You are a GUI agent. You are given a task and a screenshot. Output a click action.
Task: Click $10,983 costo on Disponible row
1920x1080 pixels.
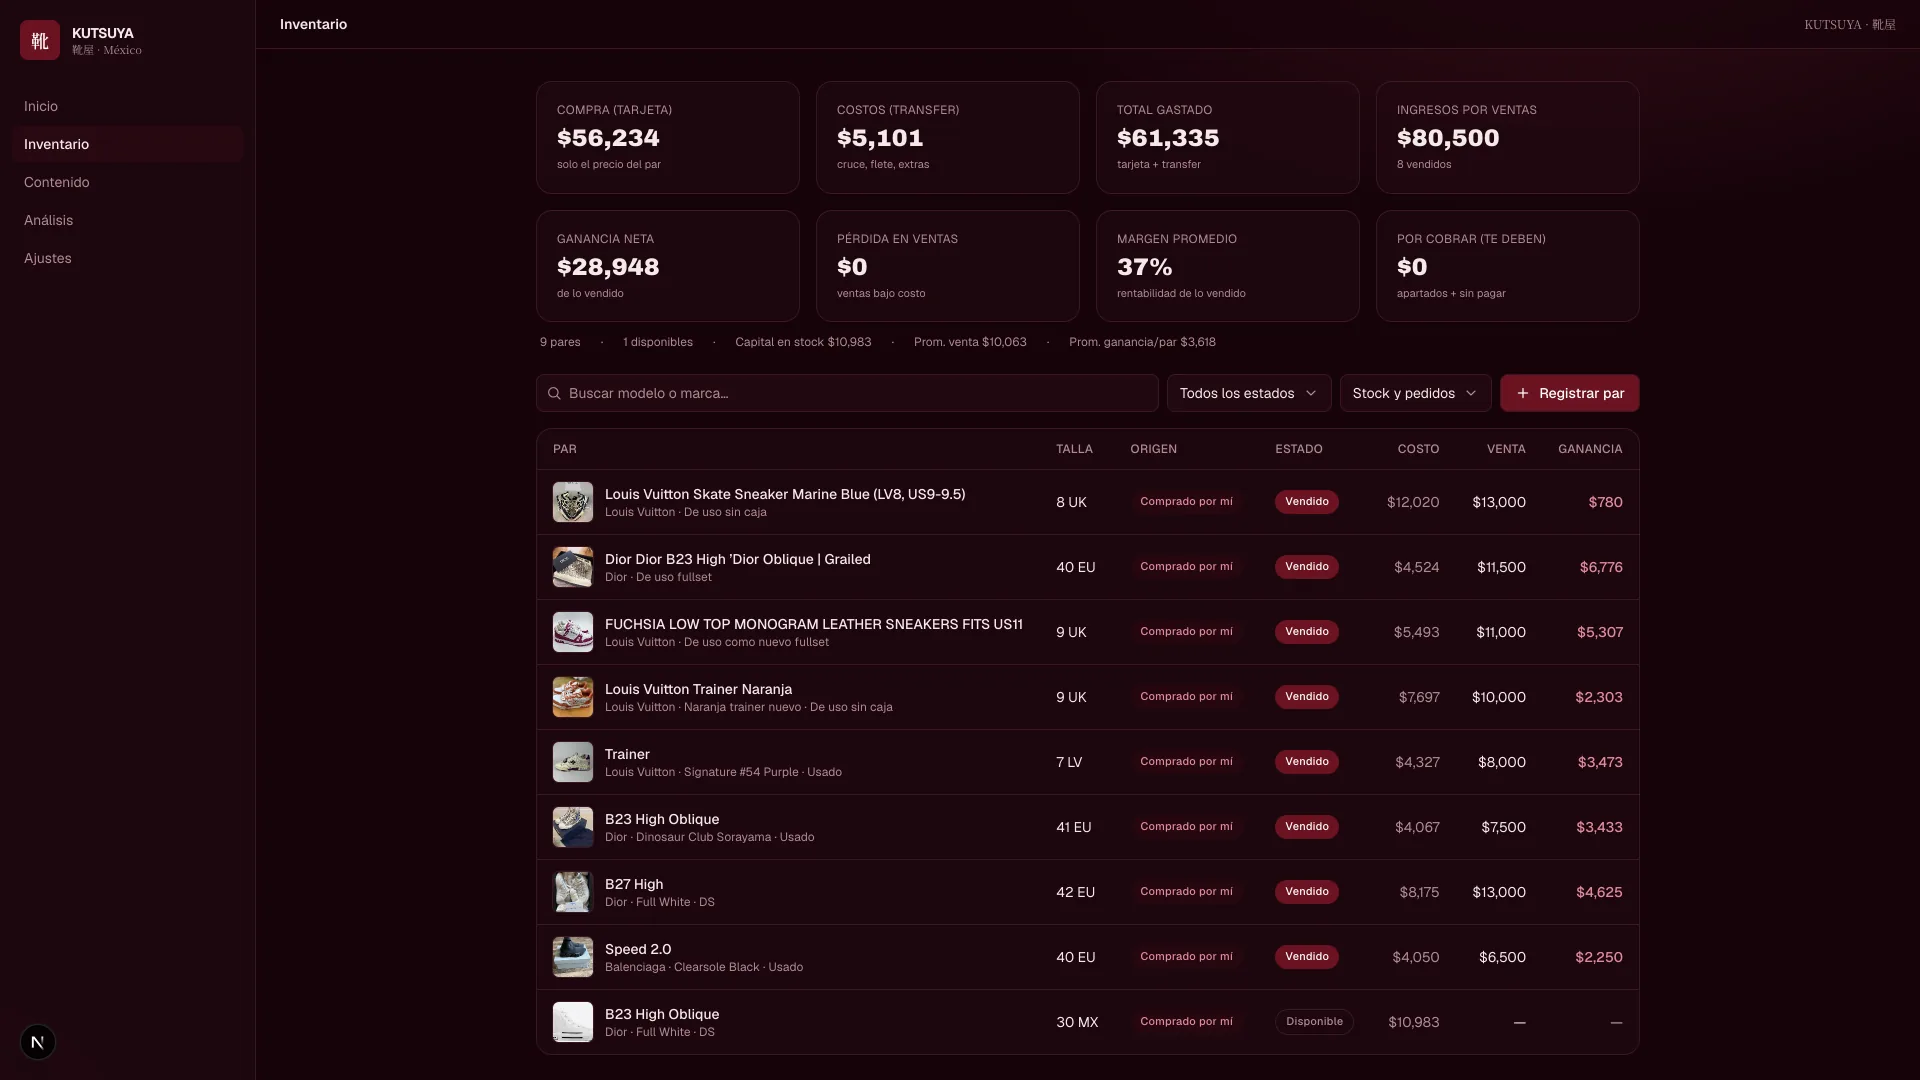click(x=1414, y=1022)
